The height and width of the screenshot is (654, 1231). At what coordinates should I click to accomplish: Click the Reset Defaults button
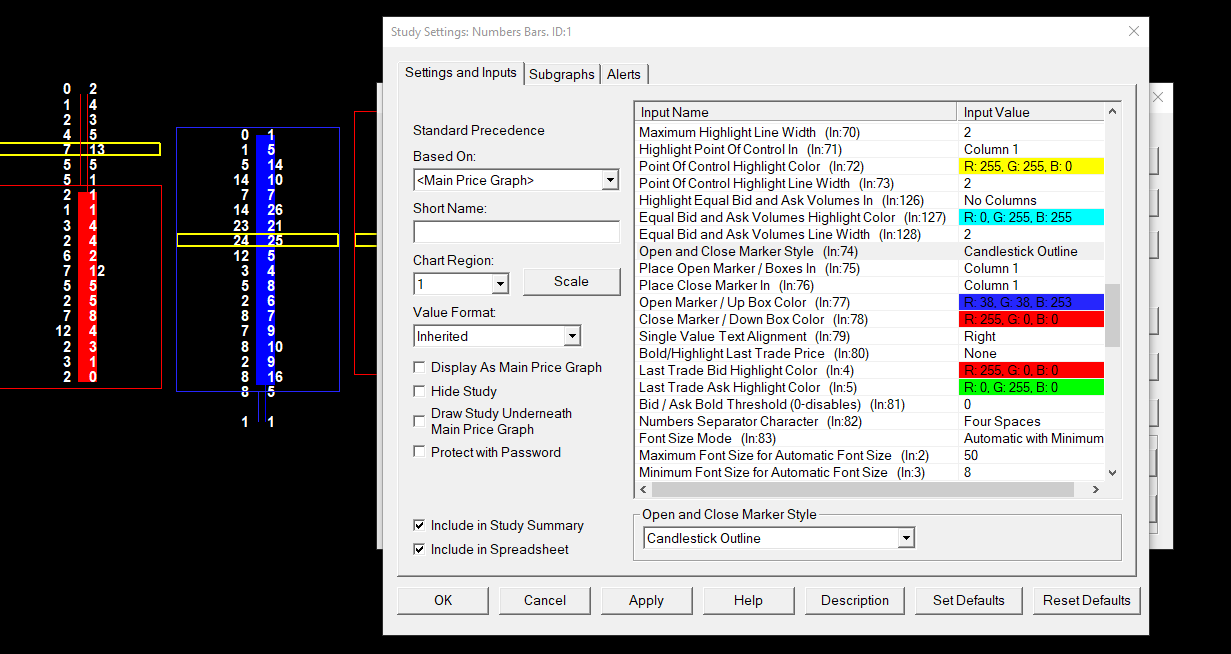click(1087, 600)
